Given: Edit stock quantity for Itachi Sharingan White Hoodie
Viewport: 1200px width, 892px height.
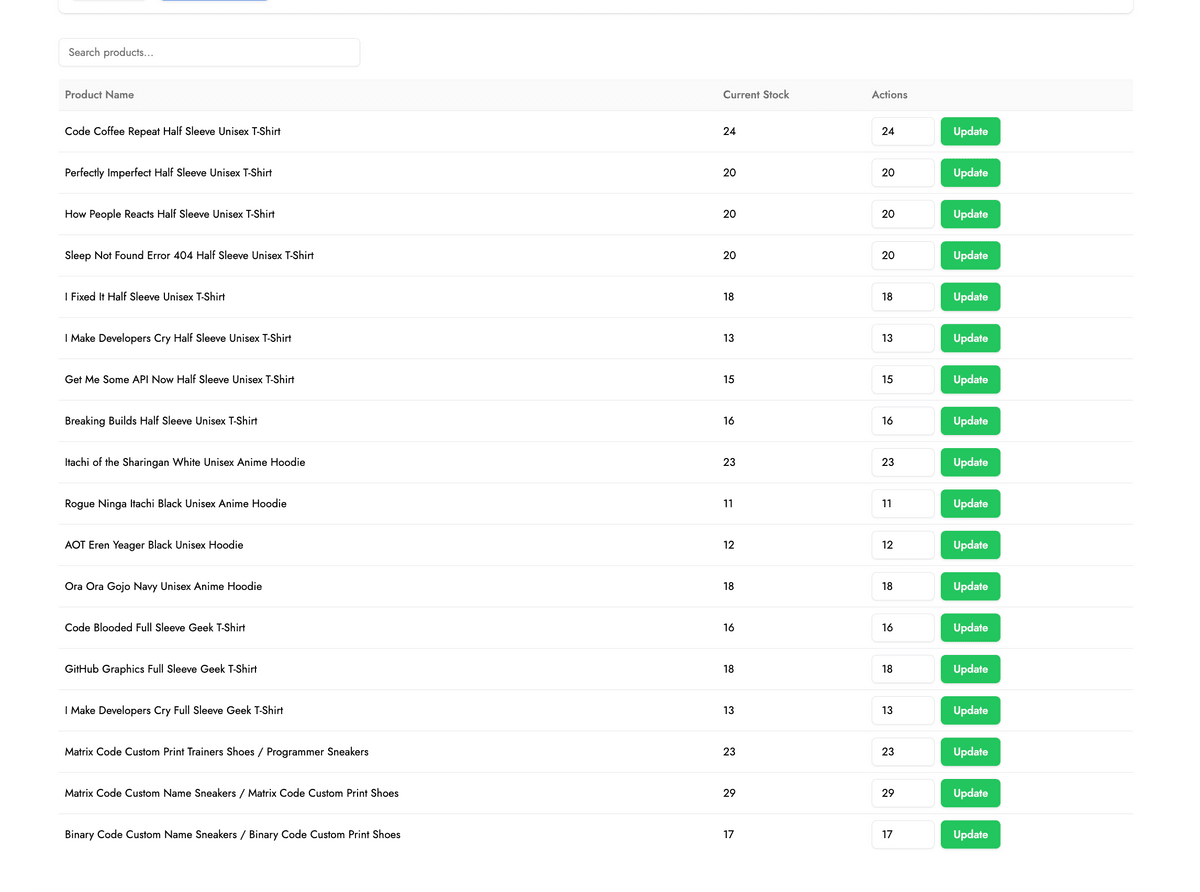Looking at the screenshot, I should coord(902,462).
